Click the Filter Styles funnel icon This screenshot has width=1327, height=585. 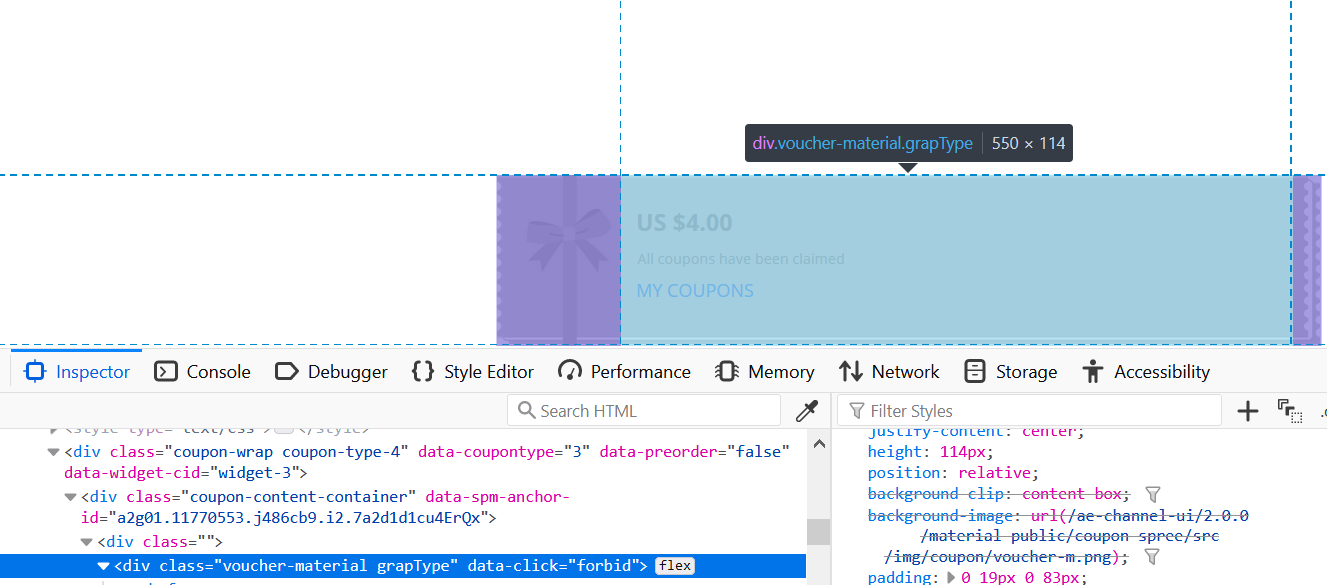[857, 411]
